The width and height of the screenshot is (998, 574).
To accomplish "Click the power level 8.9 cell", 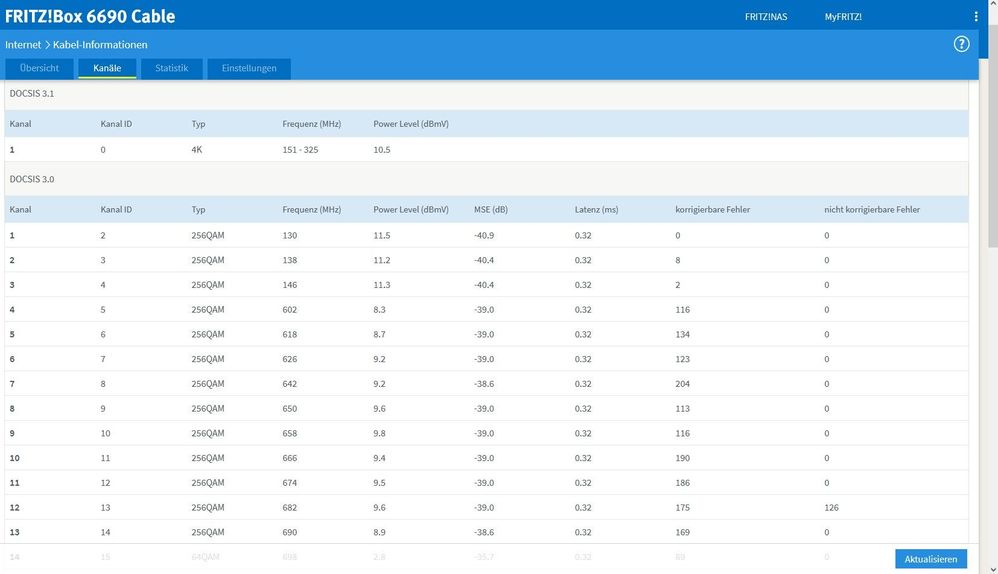I will (x=379, y=533).
